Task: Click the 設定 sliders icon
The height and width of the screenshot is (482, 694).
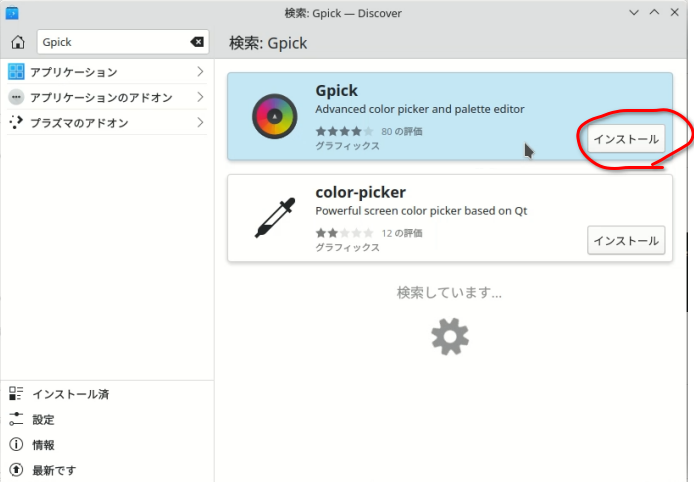Action: pyautogui.click(x=16, y=419)
